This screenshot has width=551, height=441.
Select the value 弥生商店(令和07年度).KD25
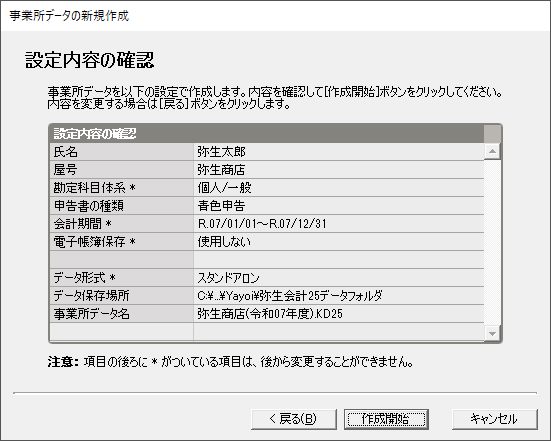pyautogui.click(x=338, y=314)
